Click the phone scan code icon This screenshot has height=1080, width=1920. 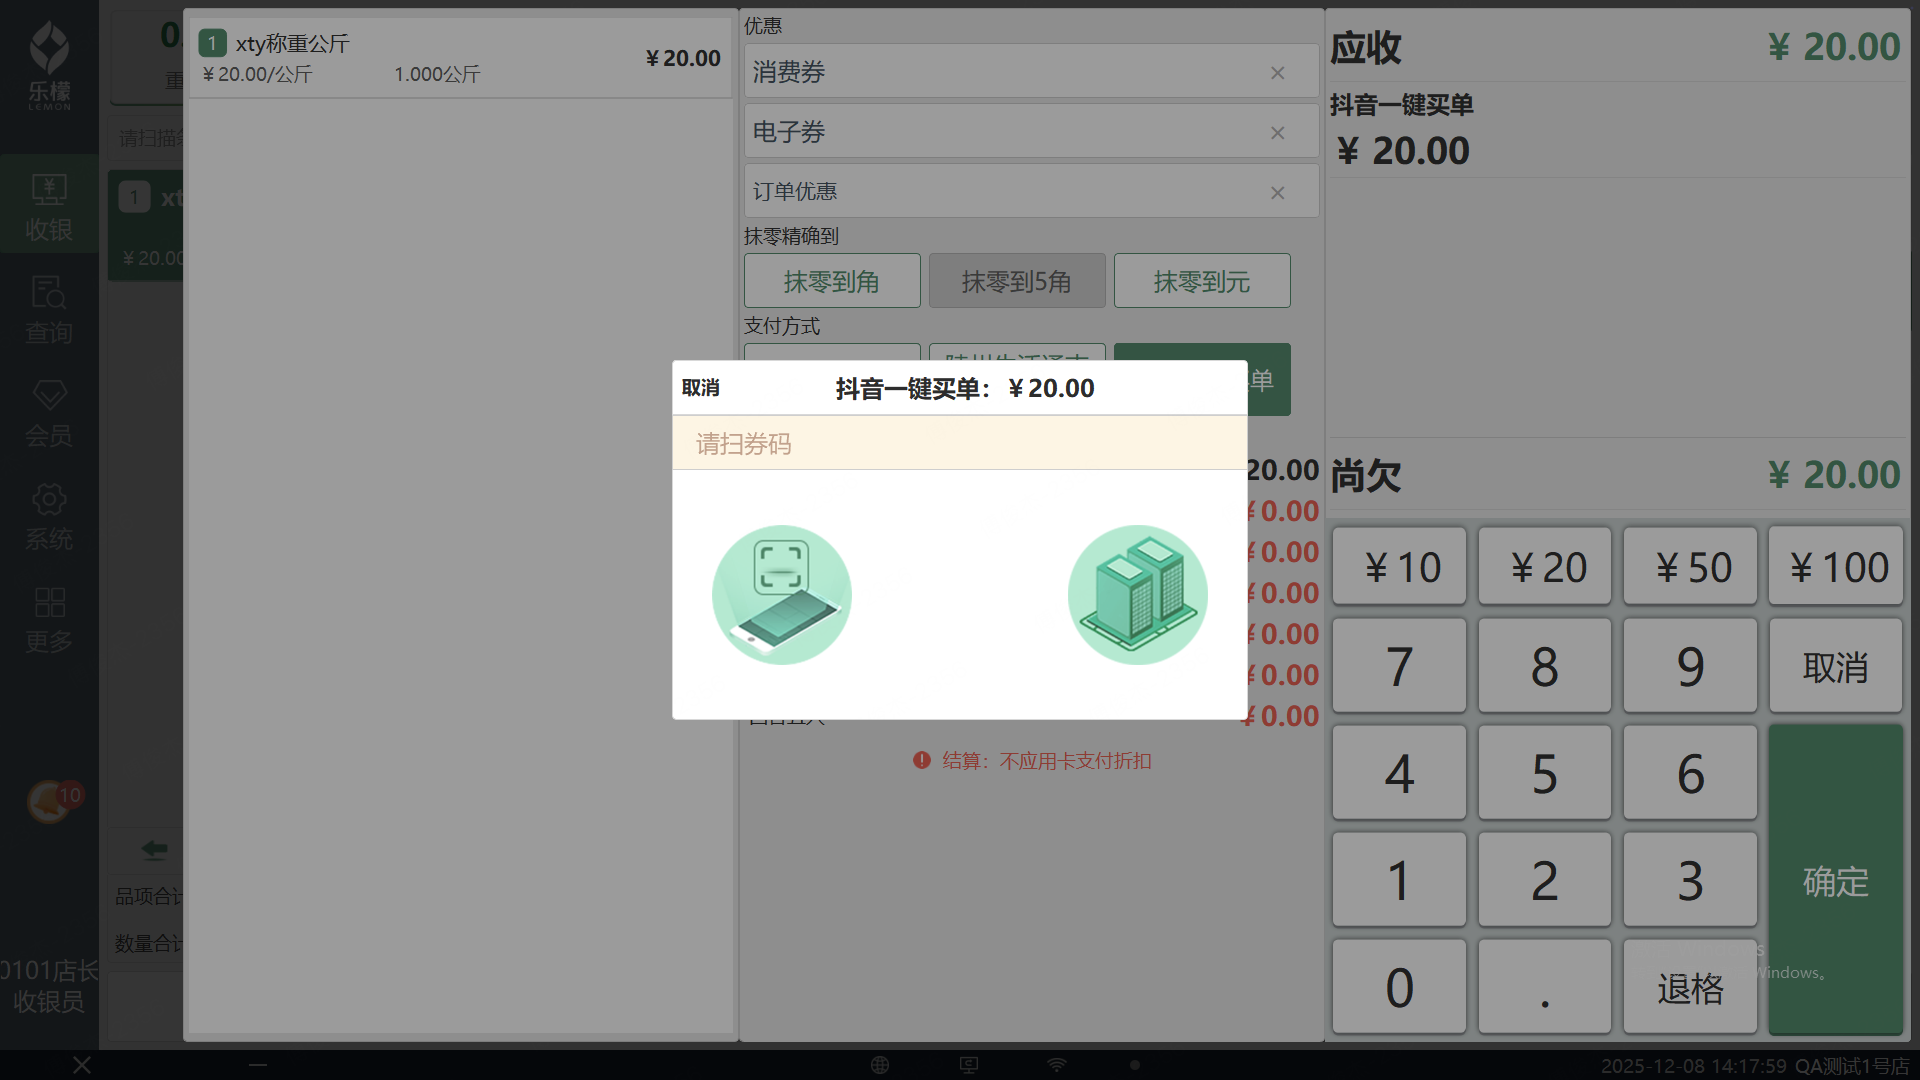[x=781, y=594]
